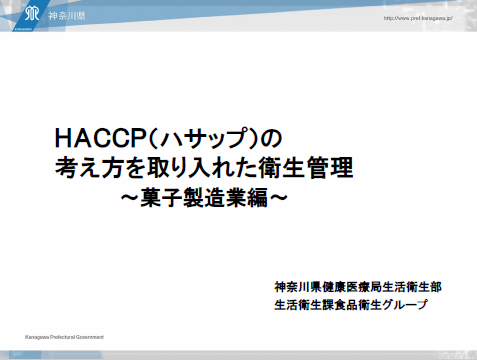Click the 生活衛生課食品衛生グループ line
The width and height of the screenshot is (477, 360).
coord(351,304)
